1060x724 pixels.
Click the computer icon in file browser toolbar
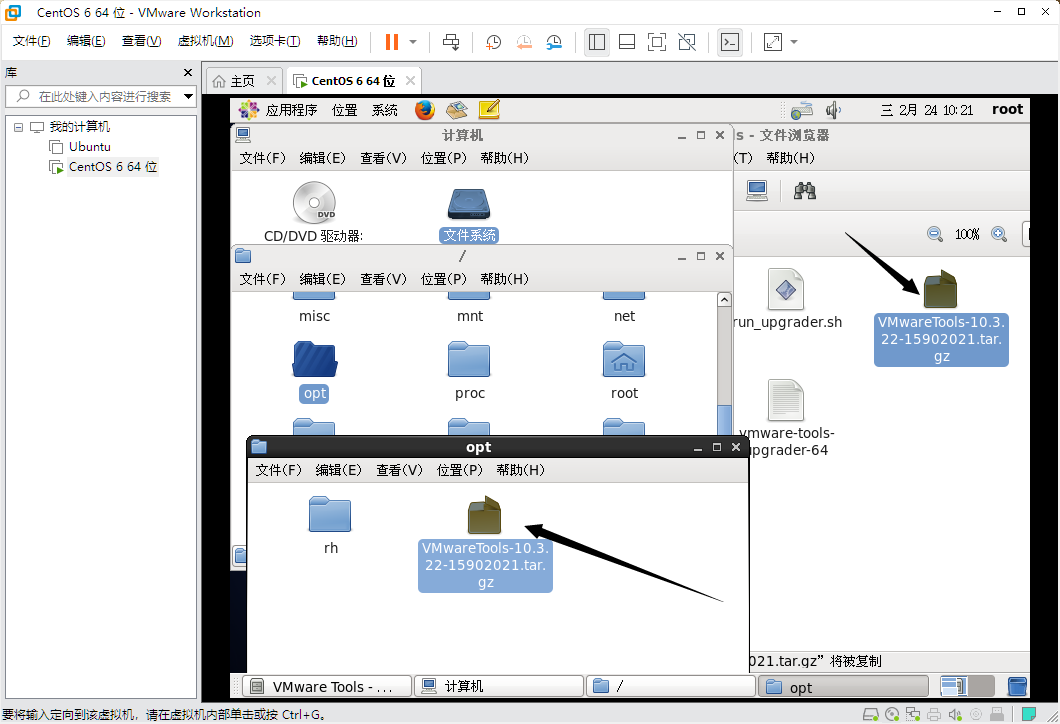pos(756,191)
